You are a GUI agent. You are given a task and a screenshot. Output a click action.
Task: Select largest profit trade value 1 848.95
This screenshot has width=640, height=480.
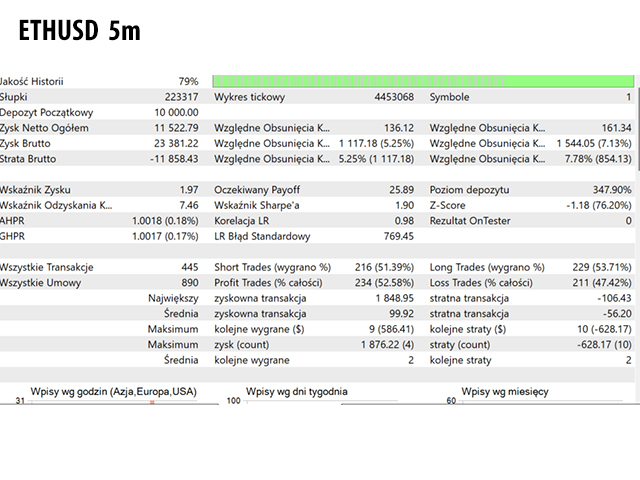[x=395, y=299]
